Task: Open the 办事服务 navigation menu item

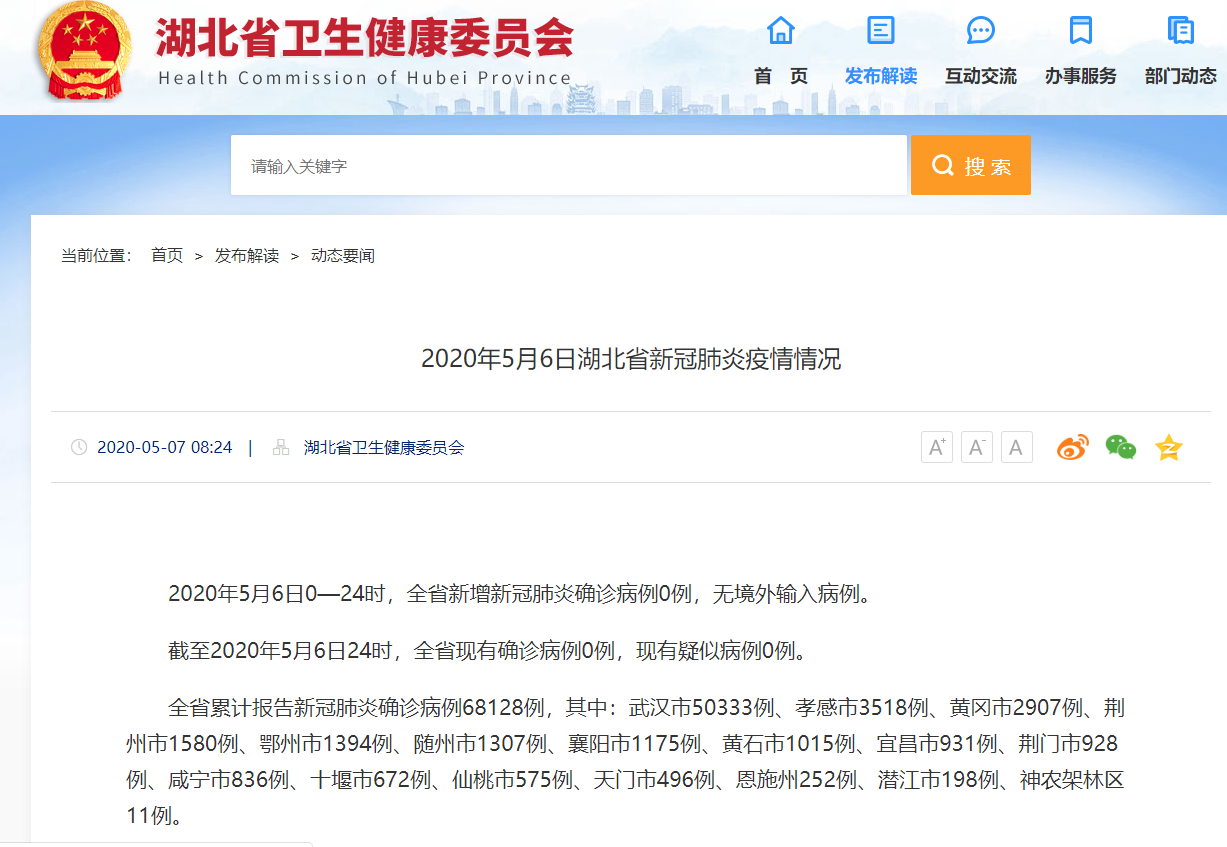Action: tap(1080, 76)
